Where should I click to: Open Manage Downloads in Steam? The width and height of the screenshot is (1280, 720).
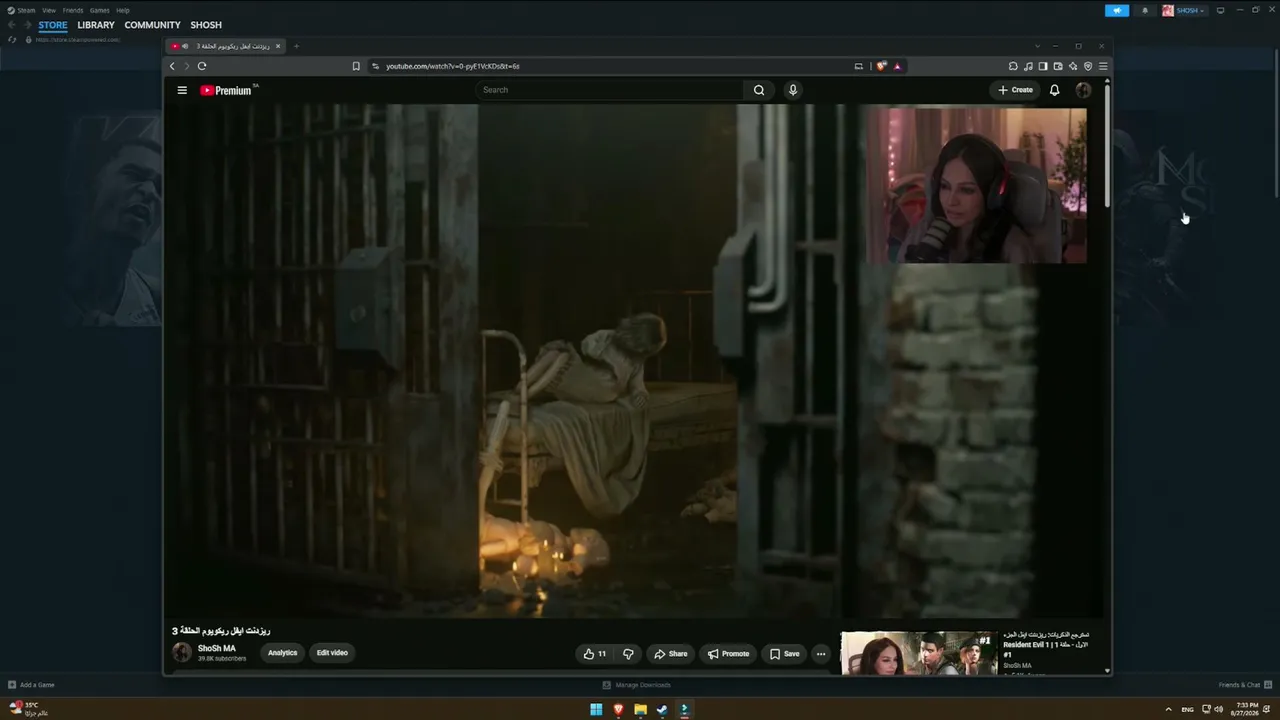click(x=637, y=685)
